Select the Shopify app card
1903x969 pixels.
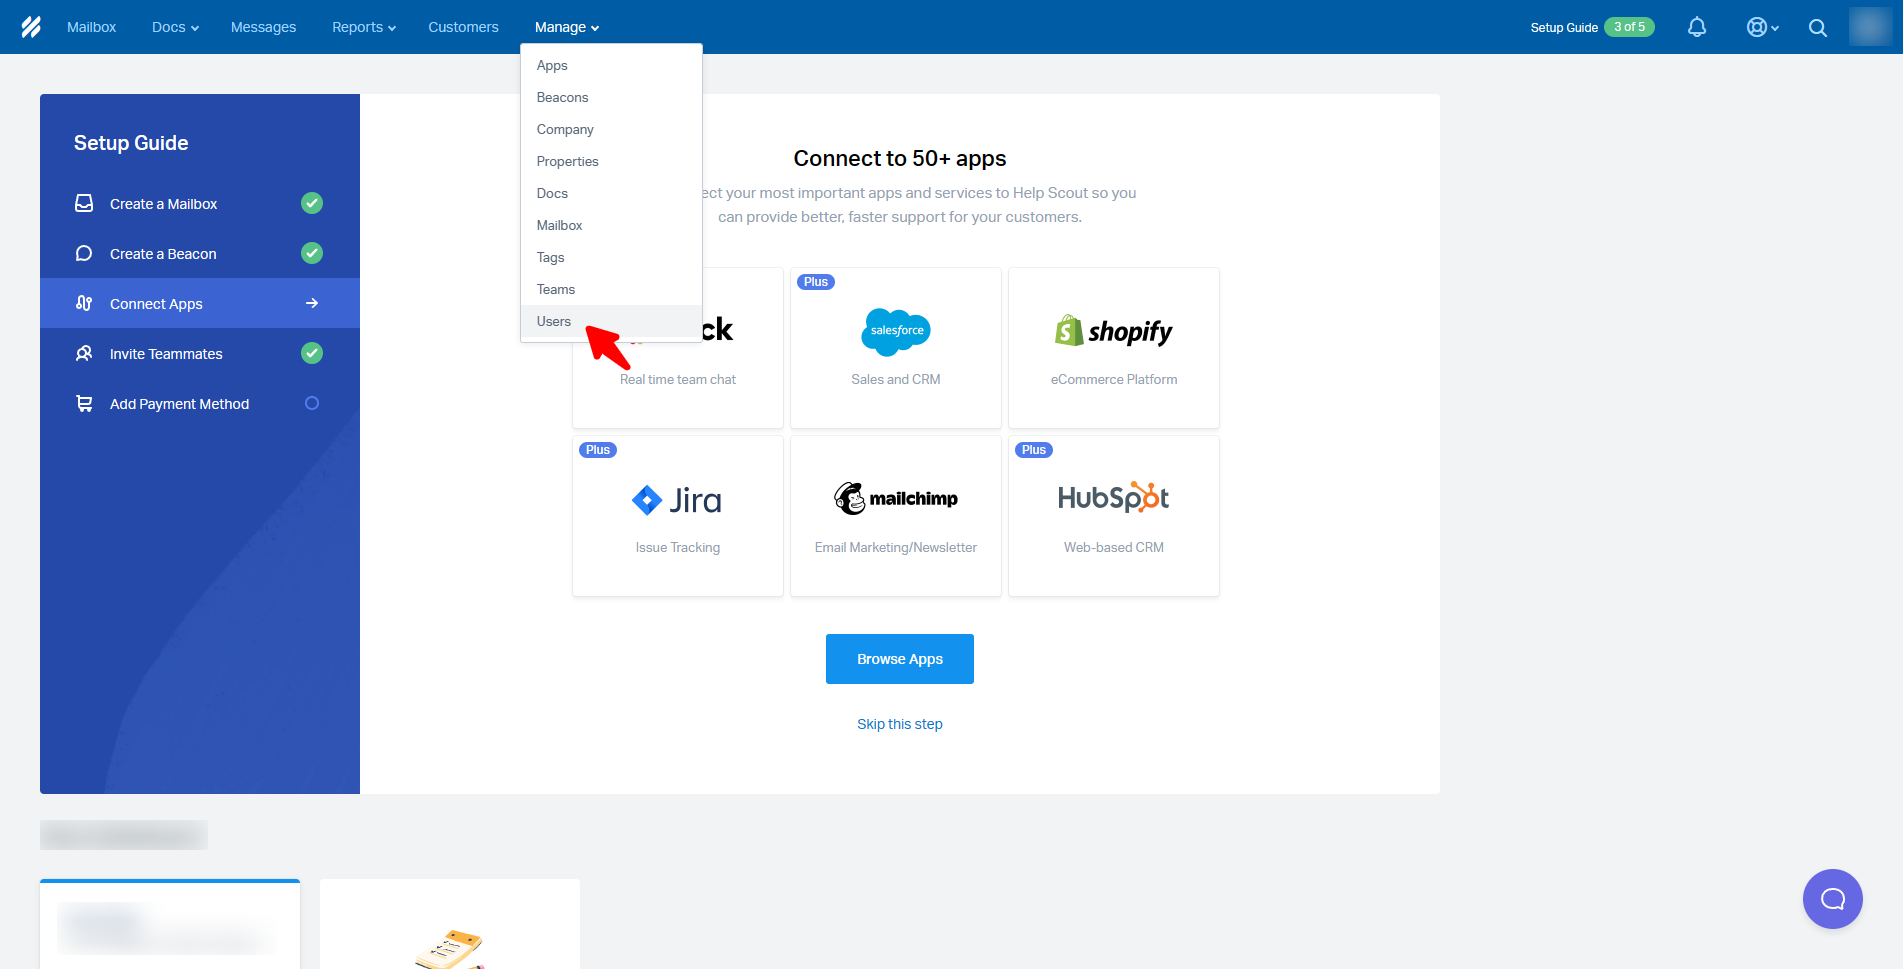pos(1114,348)
